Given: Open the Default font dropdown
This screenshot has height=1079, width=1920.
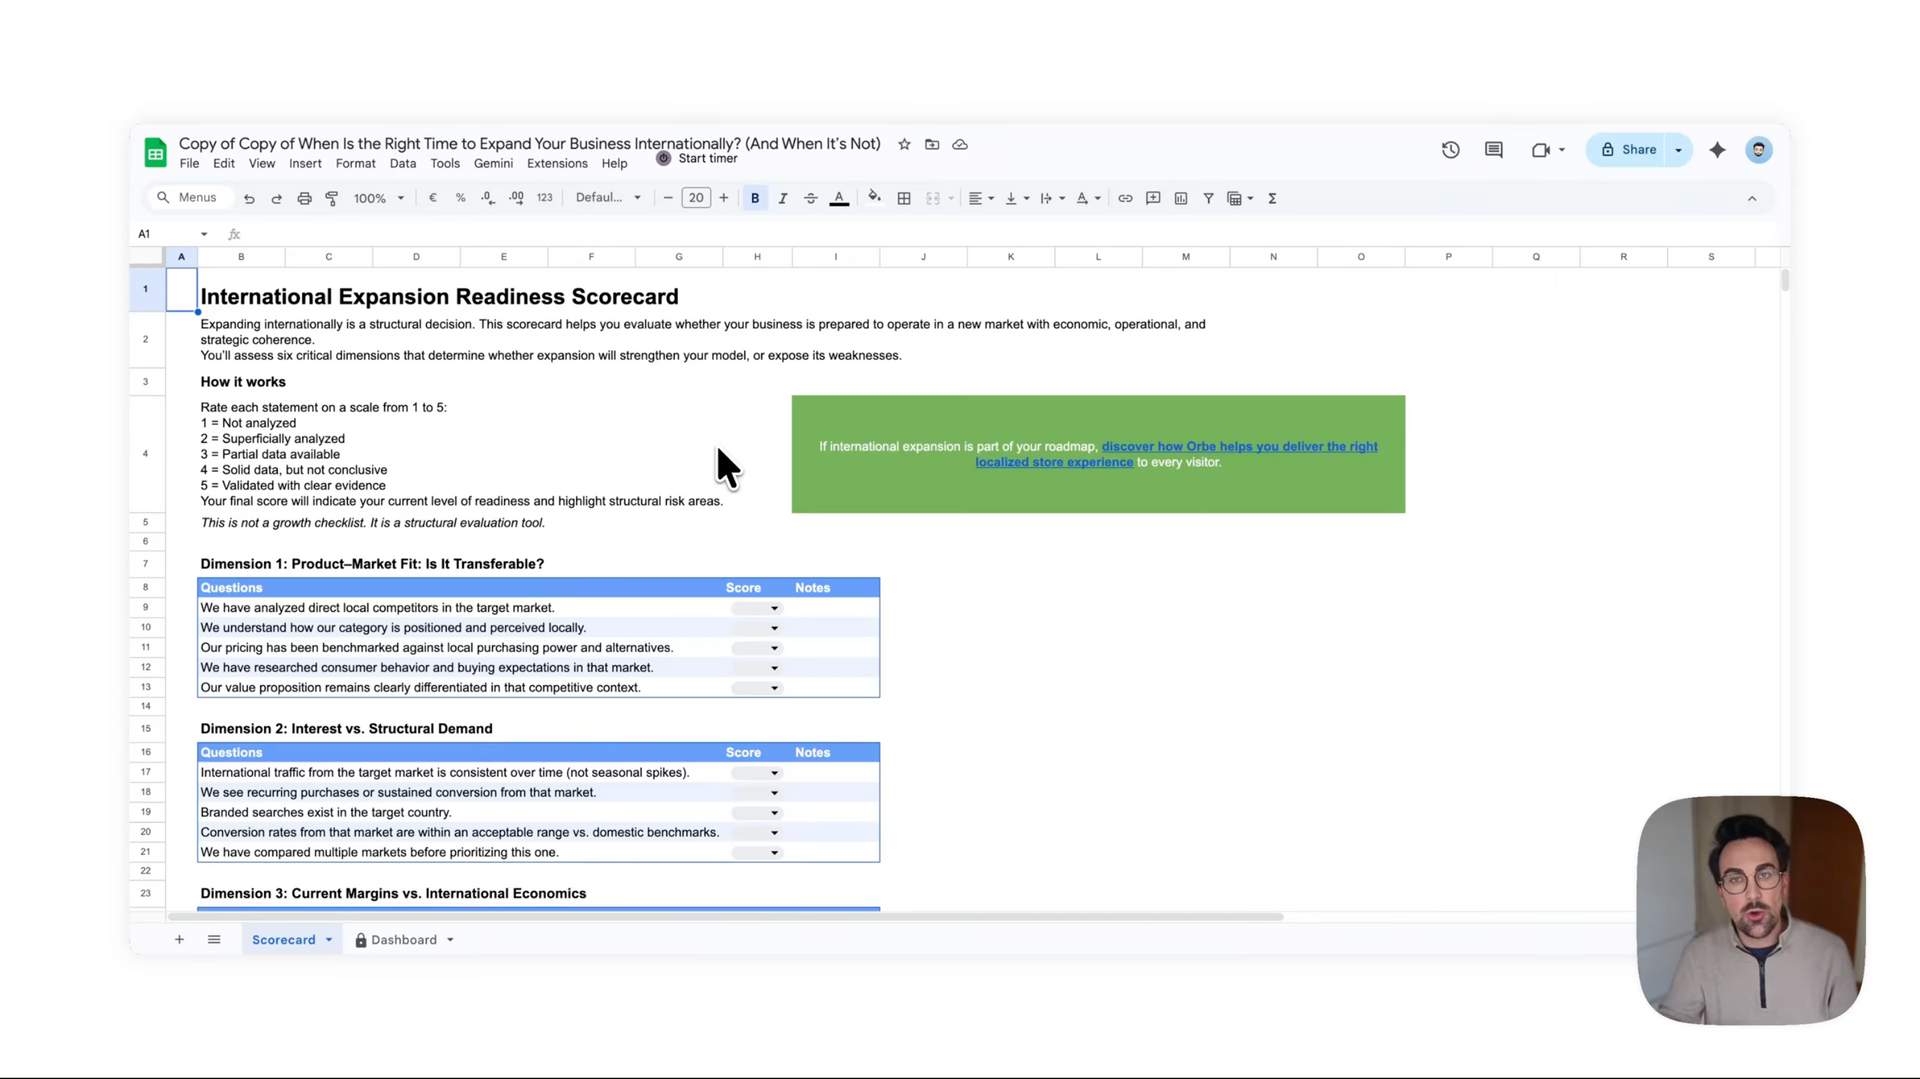Looking at the screenshot, I should 608,198.
